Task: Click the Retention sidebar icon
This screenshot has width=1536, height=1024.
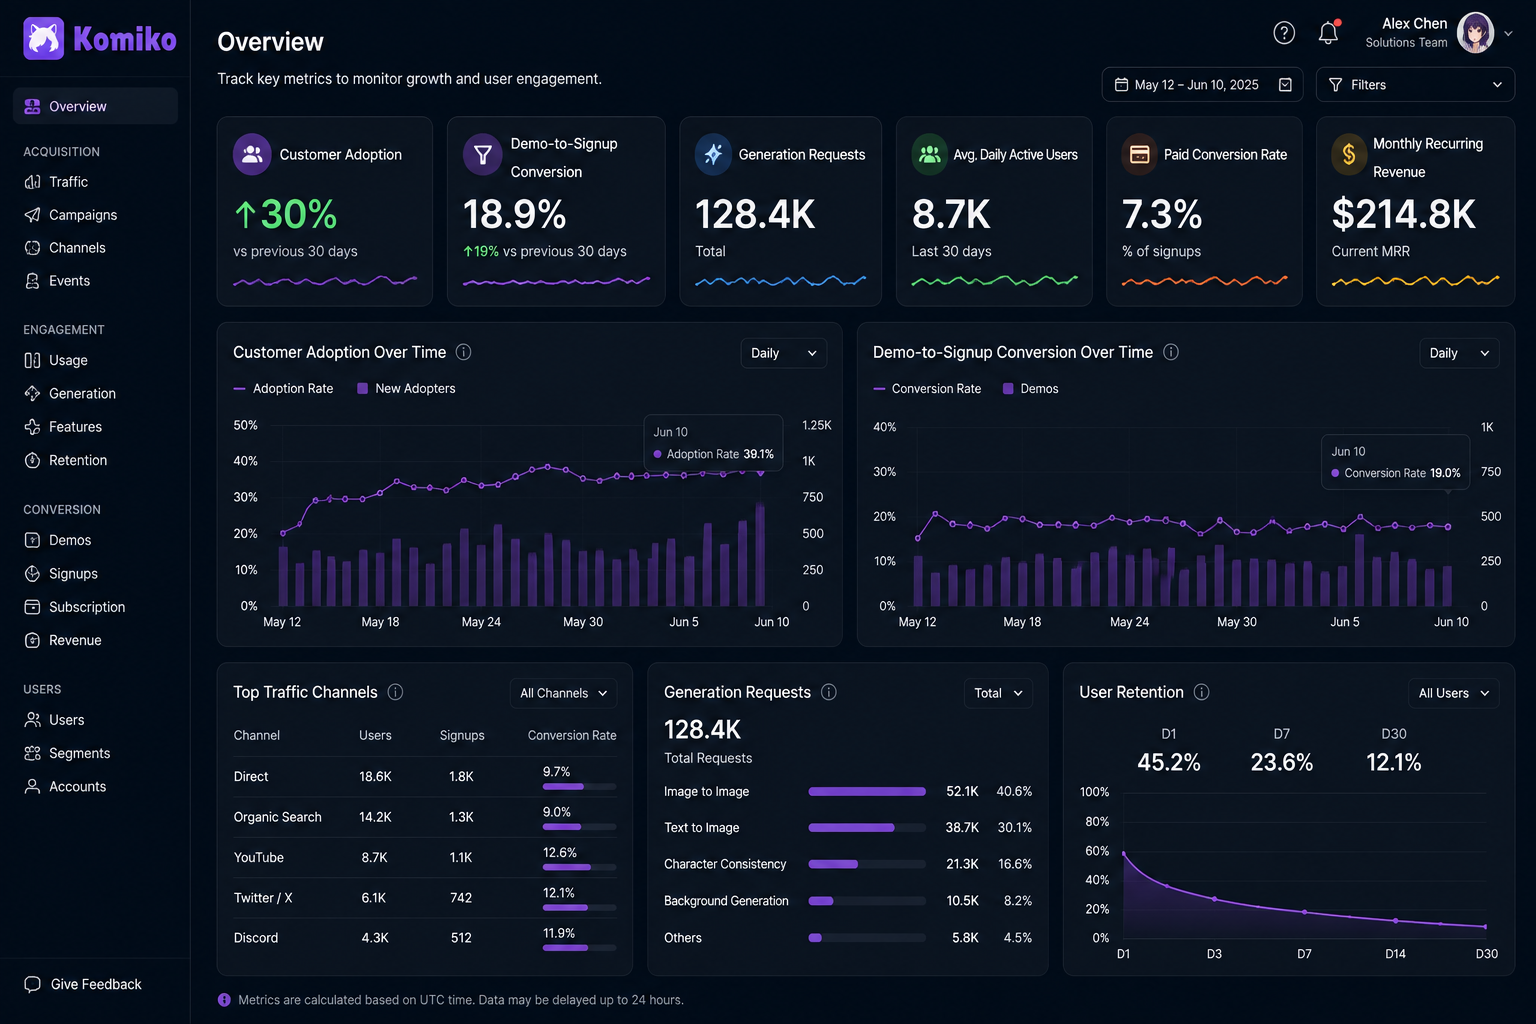Action: 32,460
